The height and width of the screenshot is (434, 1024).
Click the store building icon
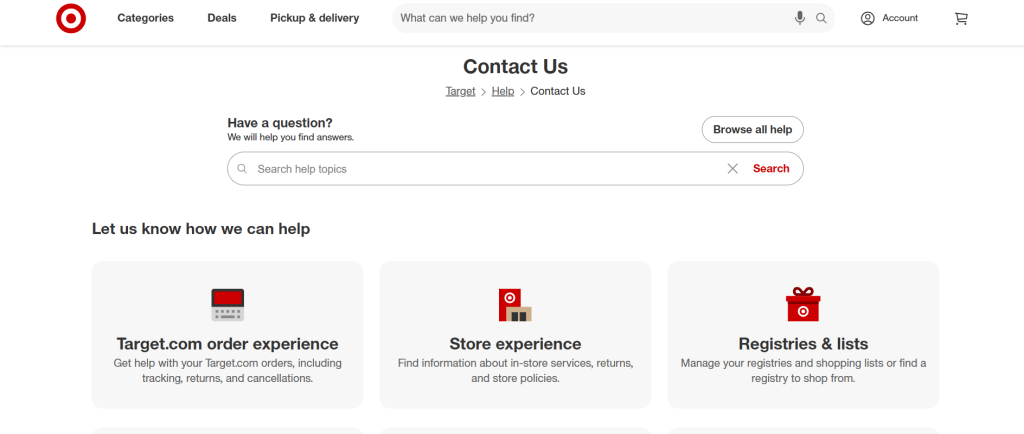point(515,305)
